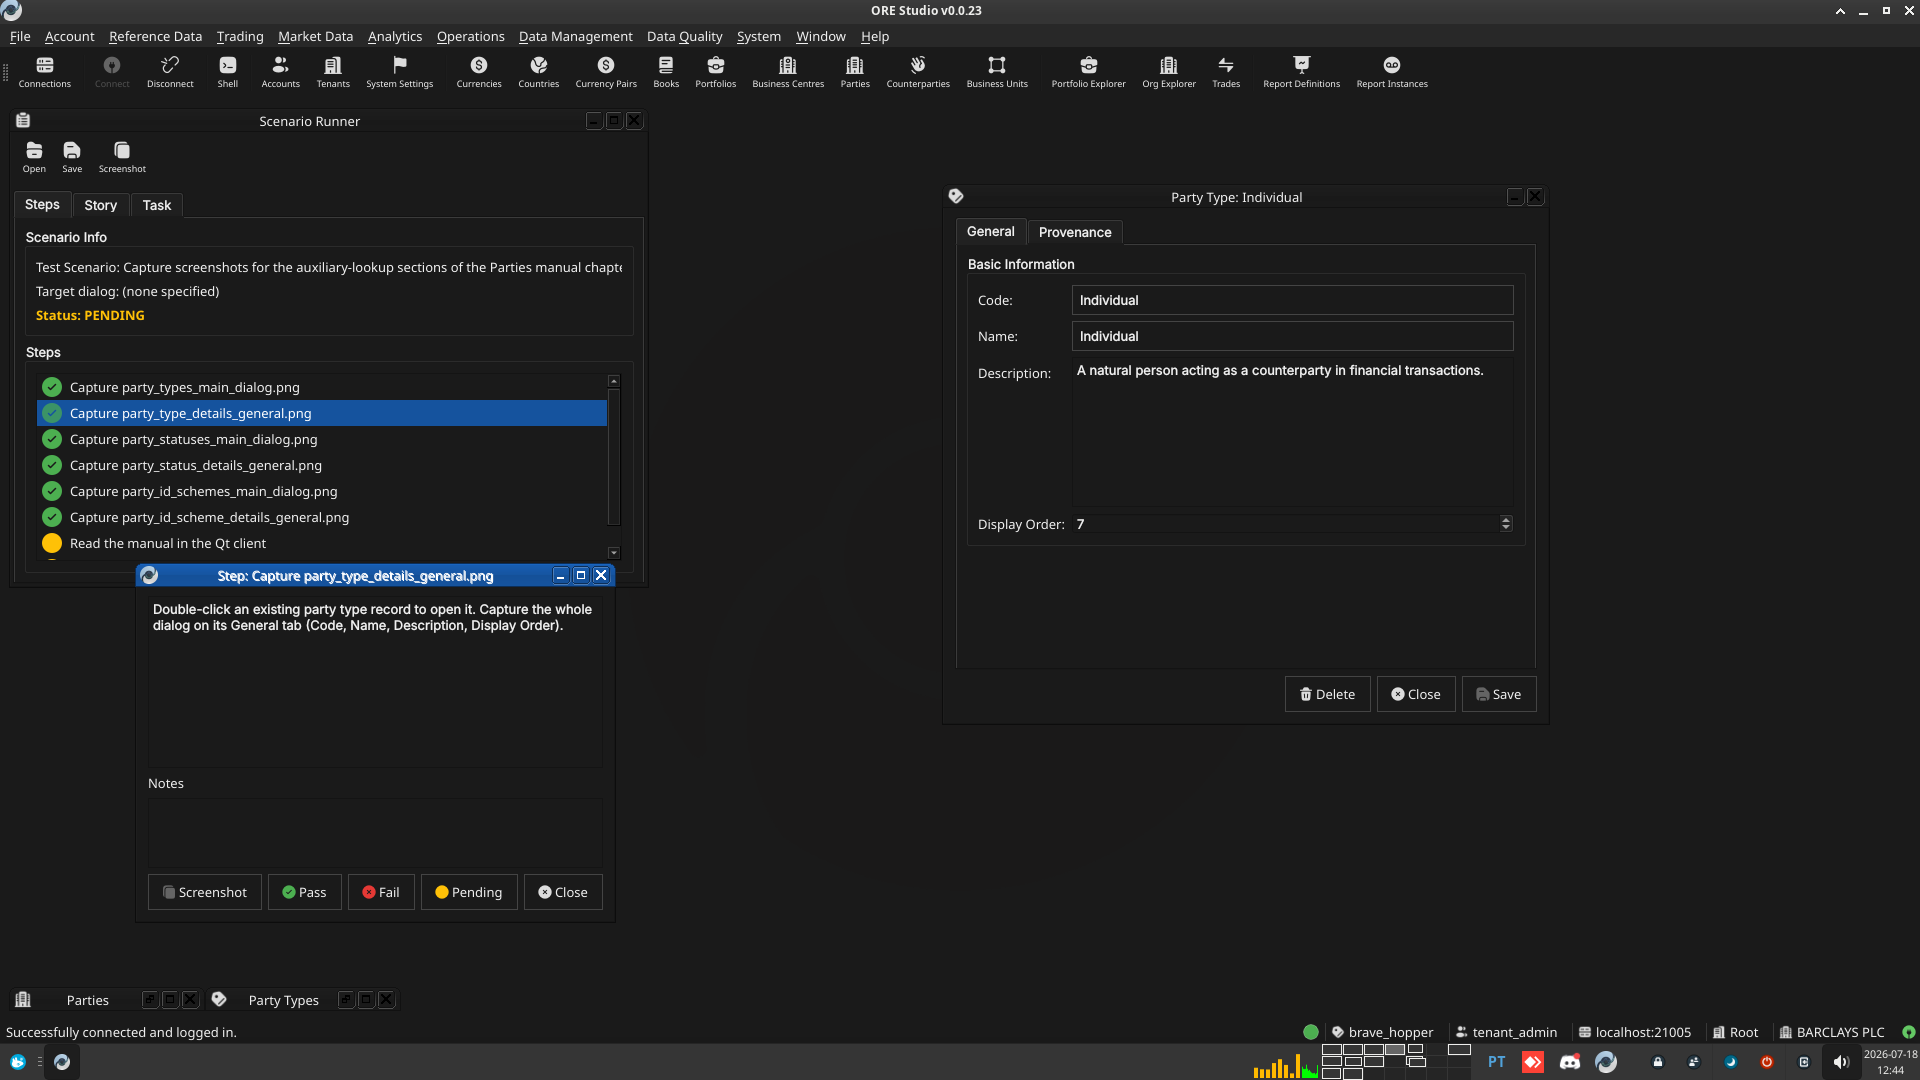Select step Capture party_statuses_main_dialog.png
Viewport: 1920px width, 1080px height.
[322, 439]
